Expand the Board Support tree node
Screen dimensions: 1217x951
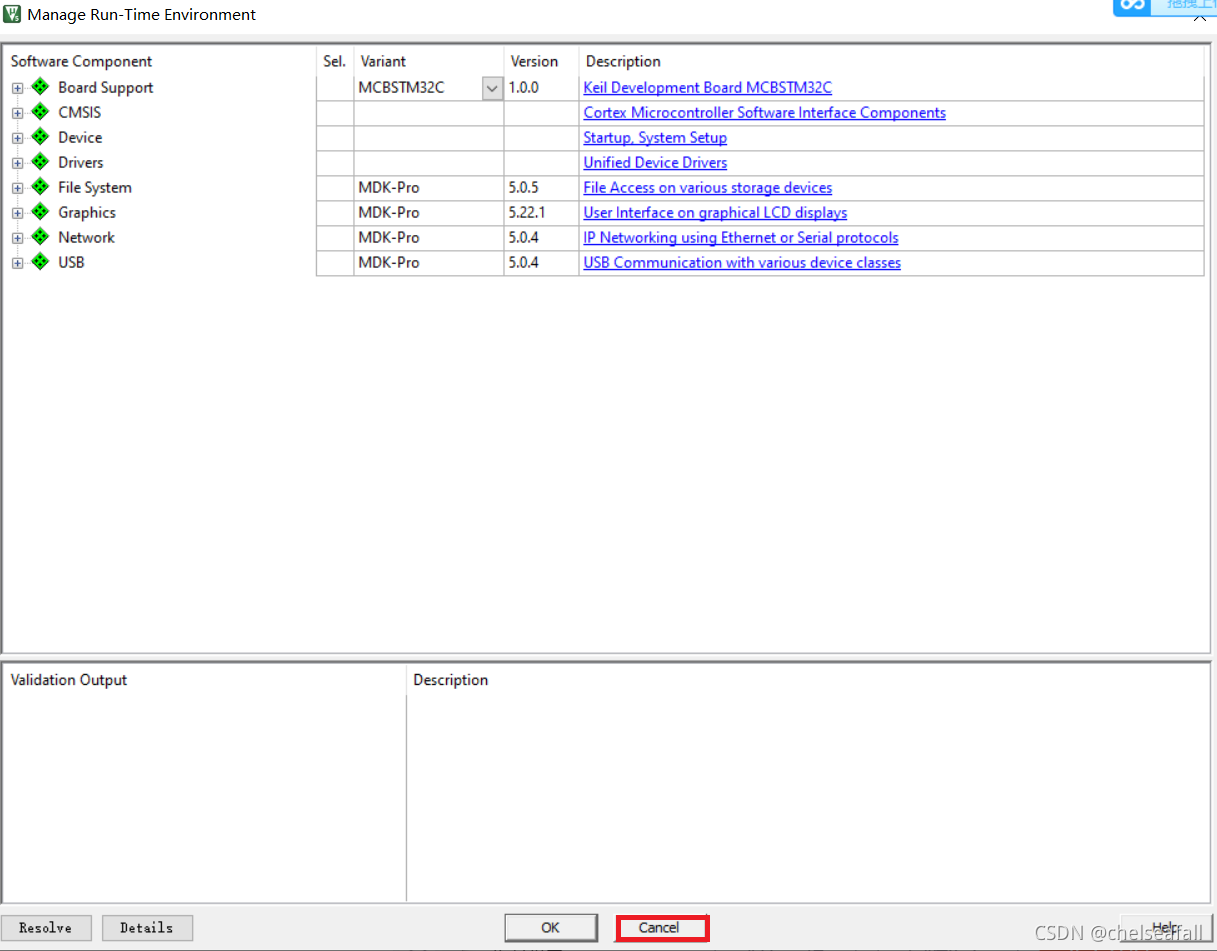pyautogui.click(x=17, y=88)
